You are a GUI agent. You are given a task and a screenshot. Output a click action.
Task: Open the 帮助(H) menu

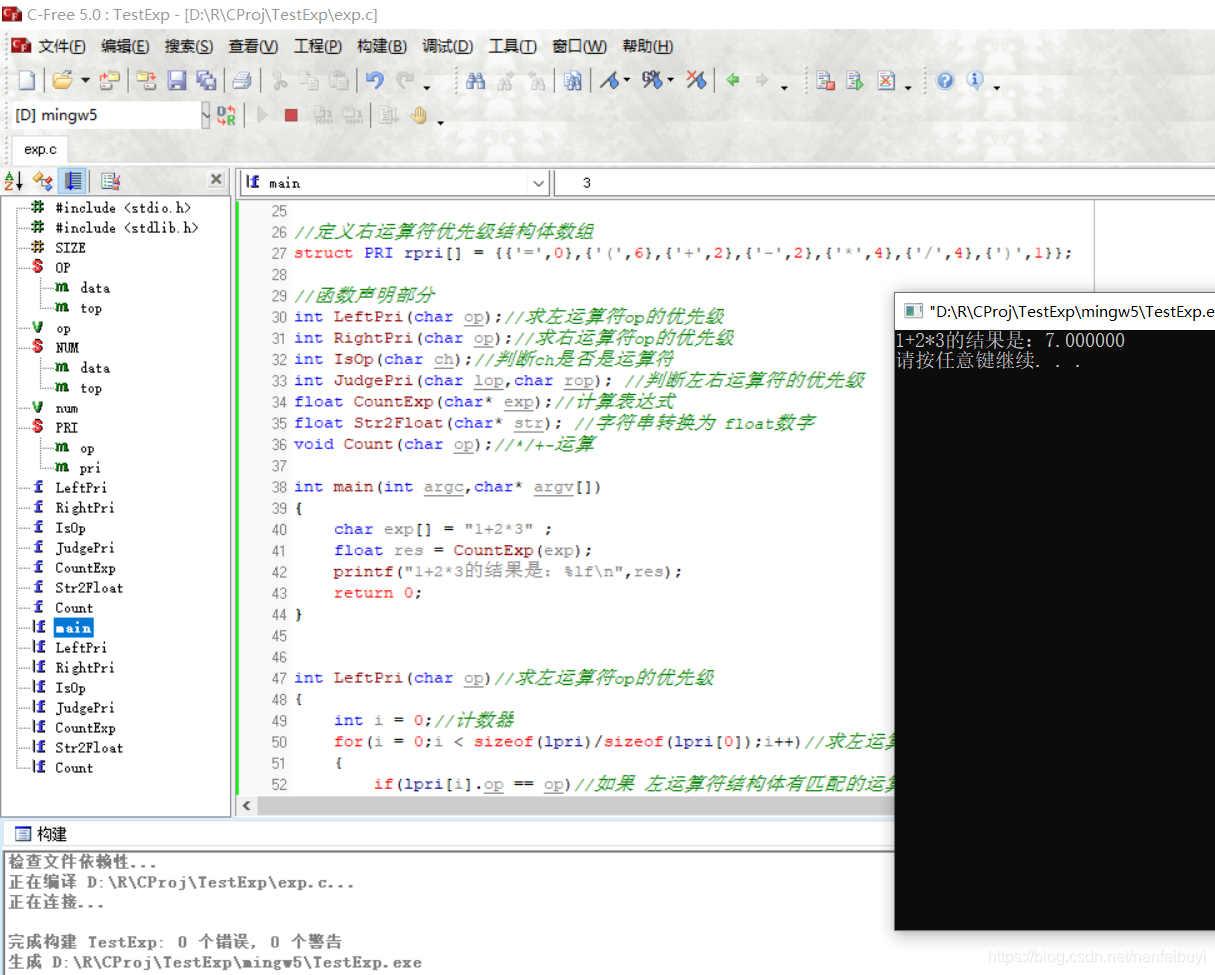(x=648, y=46)
